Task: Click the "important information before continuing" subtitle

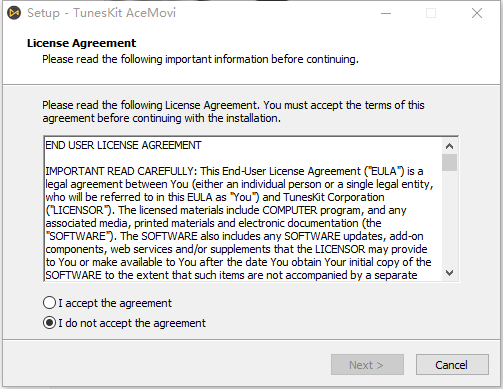Action: coord(262,59)
